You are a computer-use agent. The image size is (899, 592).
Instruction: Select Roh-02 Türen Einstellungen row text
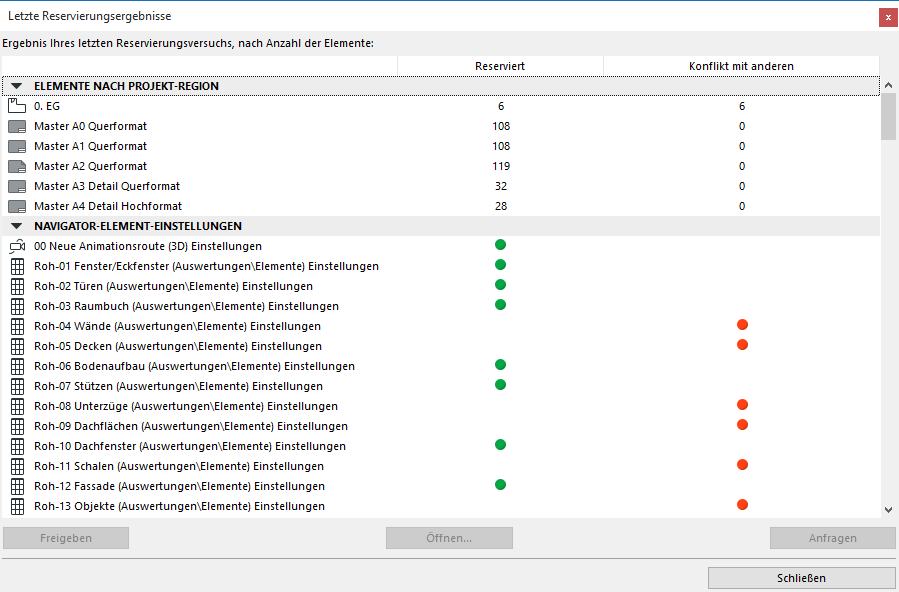click(x=174, y=287)
